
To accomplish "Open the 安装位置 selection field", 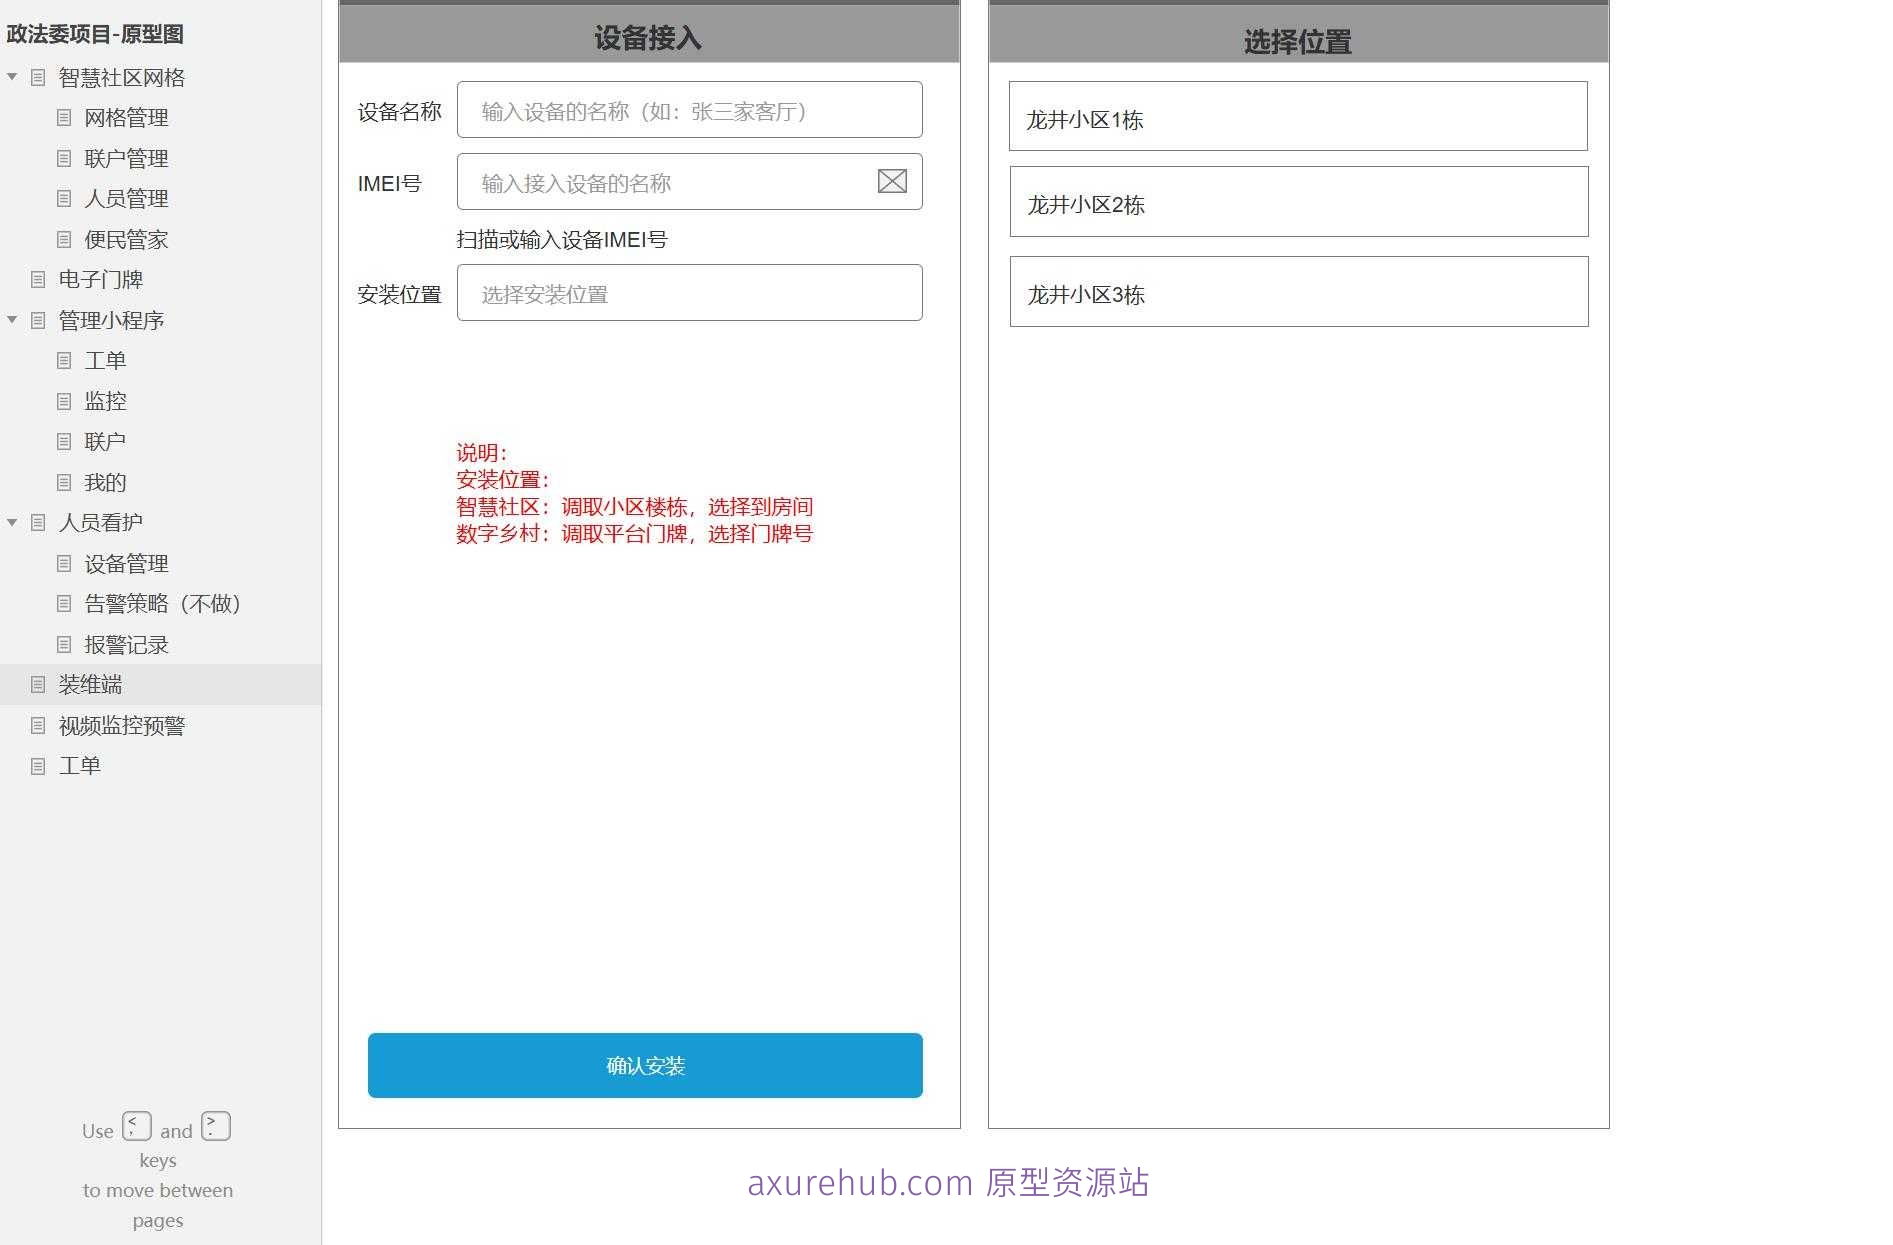I will coord(689,293).
